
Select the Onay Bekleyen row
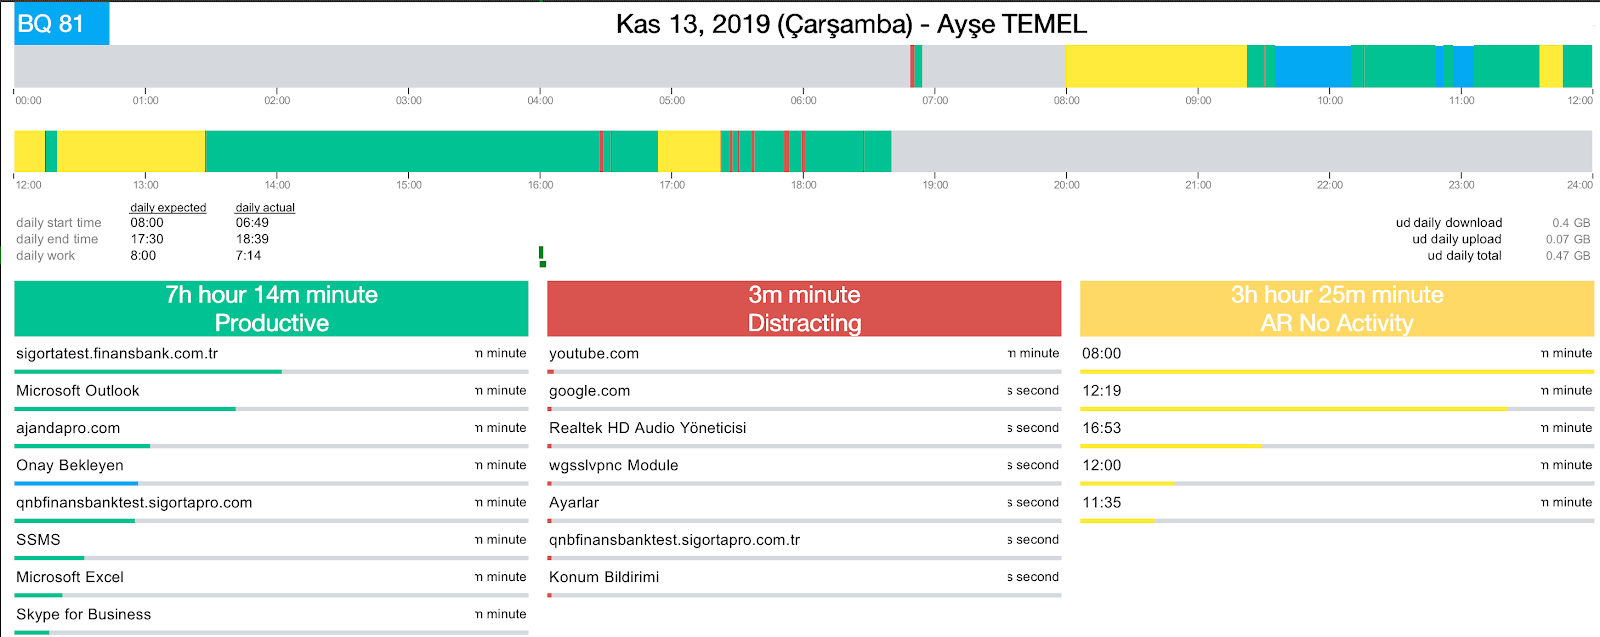click(70, 465)
